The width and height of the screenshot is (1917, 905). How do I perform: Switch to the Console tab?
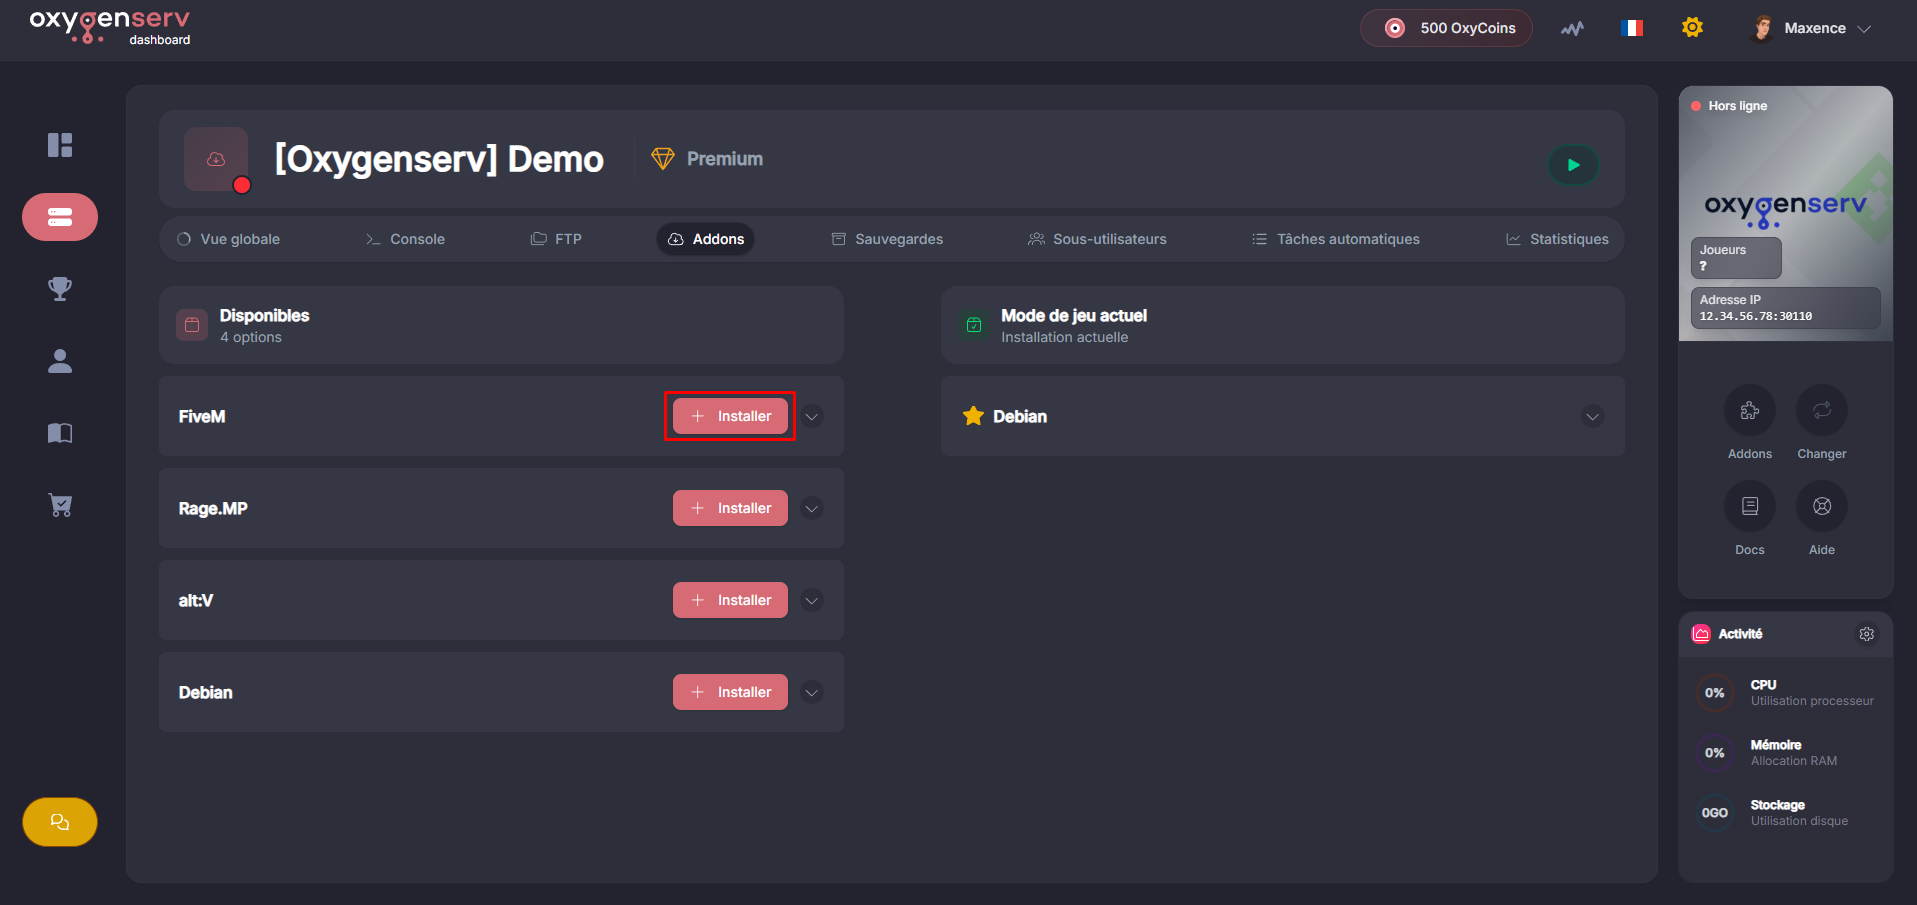(405, 239)
